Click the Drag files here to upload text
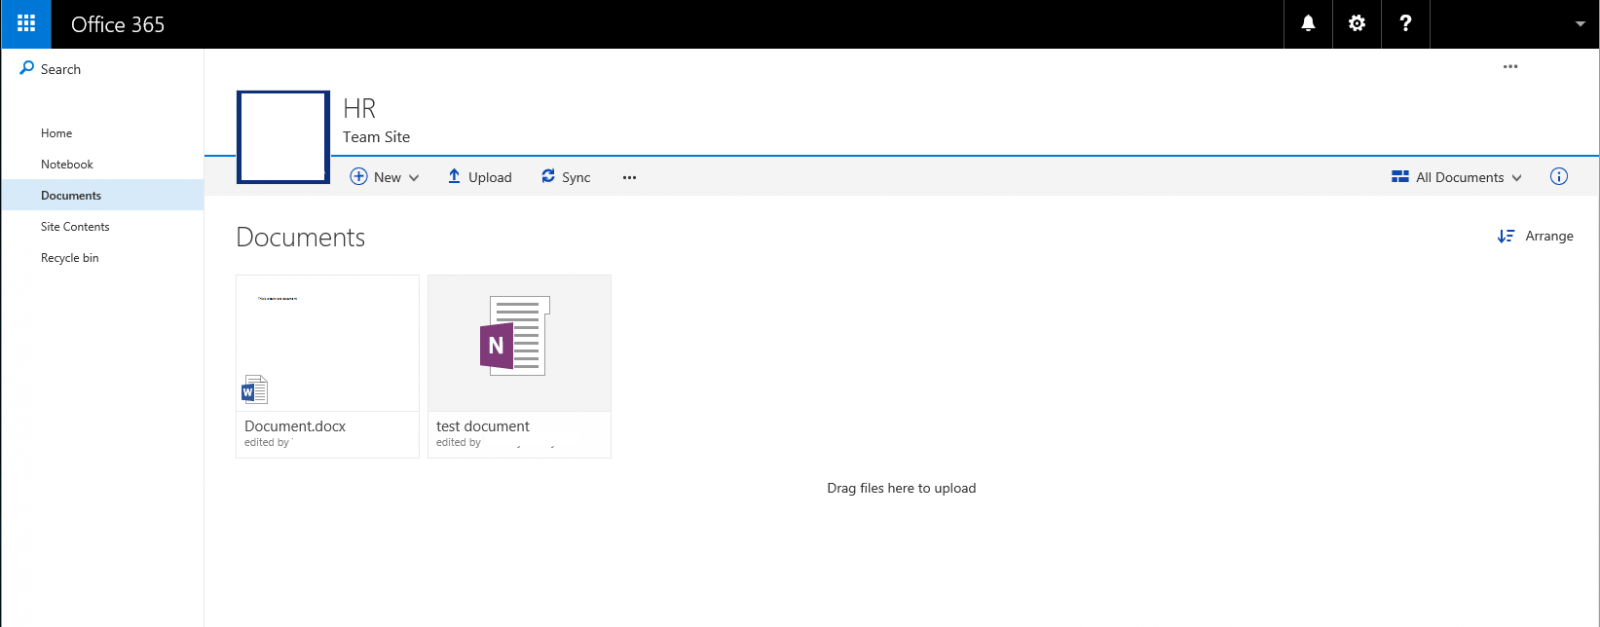The width and height of the screenshot is (1600, 627). [x=901, y=488]
